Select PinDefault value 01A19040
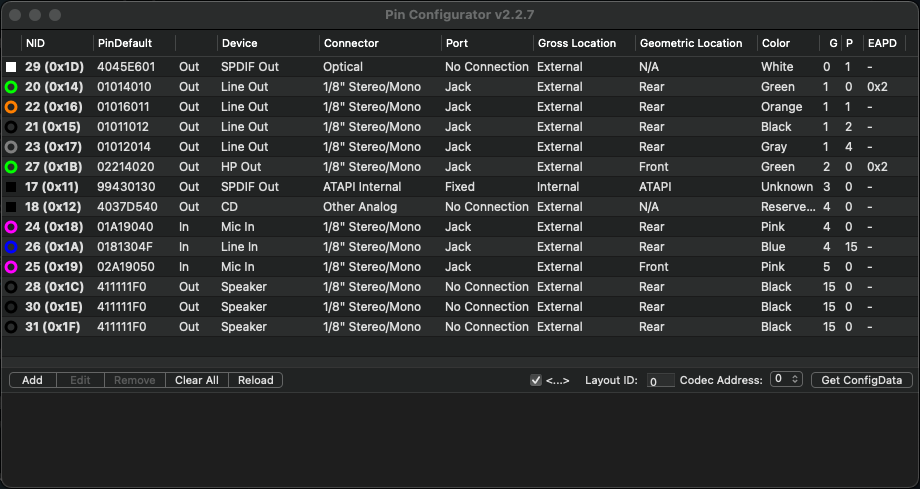This screenshot has height=489, width=920. pos(126,227)
